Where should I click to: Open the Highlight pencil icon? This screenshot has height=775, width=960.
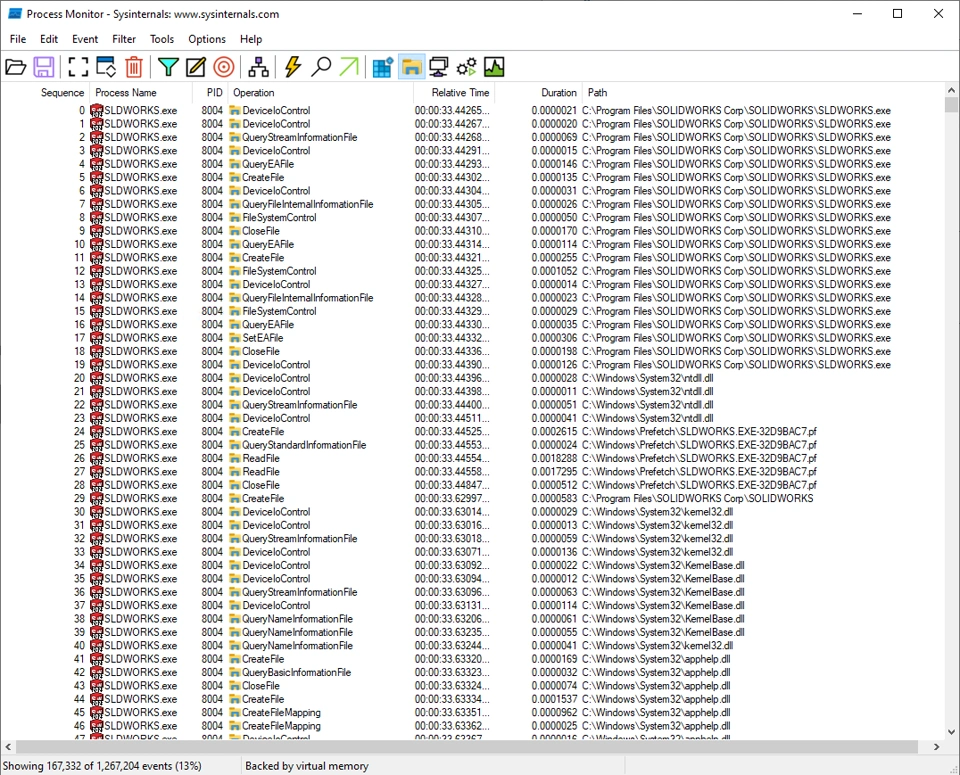(196, 67)
